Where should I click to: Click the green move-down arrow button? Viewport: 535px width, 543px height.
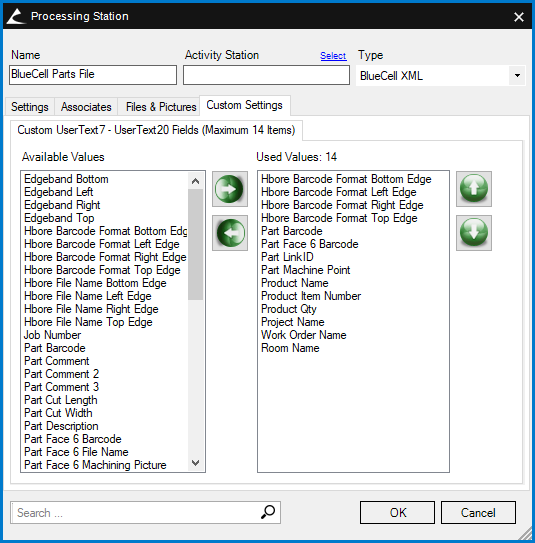tap(474, 233)
